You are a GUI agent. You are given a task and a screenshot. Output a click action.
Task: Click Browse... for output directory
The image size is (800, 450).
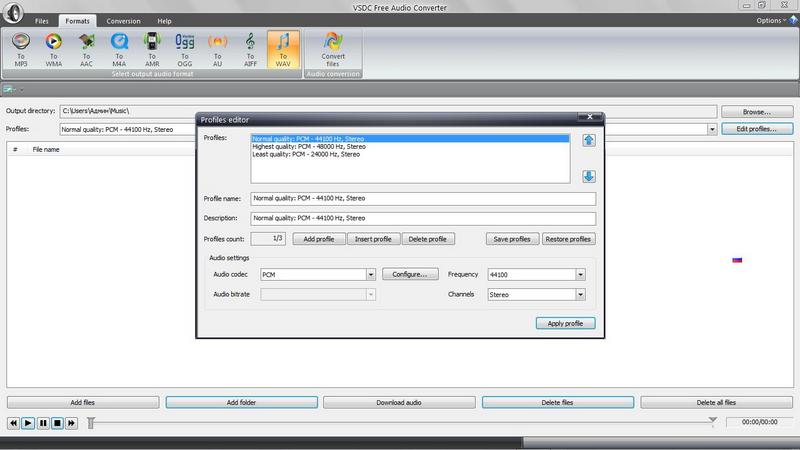pos(757,112)
